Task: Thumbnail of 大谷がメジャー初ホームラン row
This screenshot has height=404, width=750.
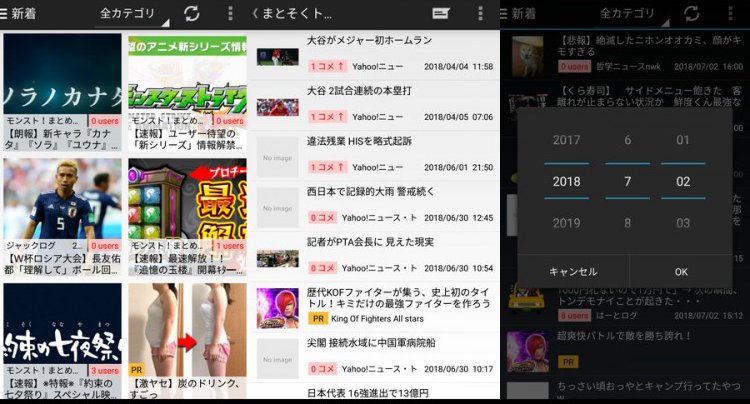Action: click(277, 57)
